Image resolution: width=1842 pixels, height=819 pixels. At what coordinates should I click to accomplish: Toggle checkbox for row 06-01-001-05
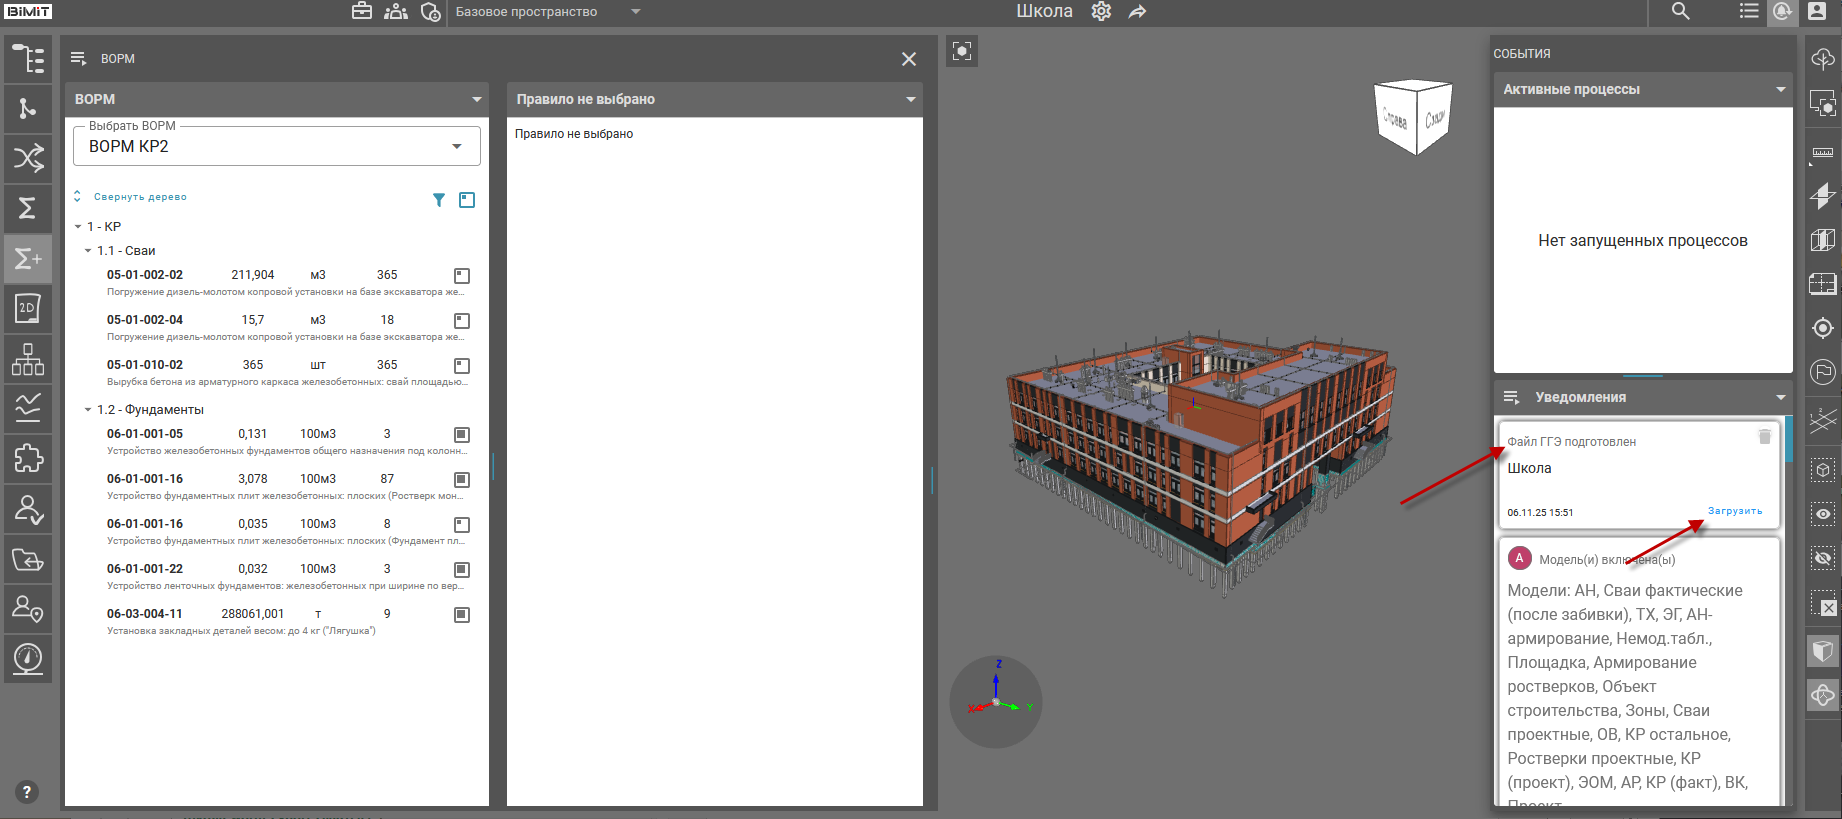click(462, 435)
